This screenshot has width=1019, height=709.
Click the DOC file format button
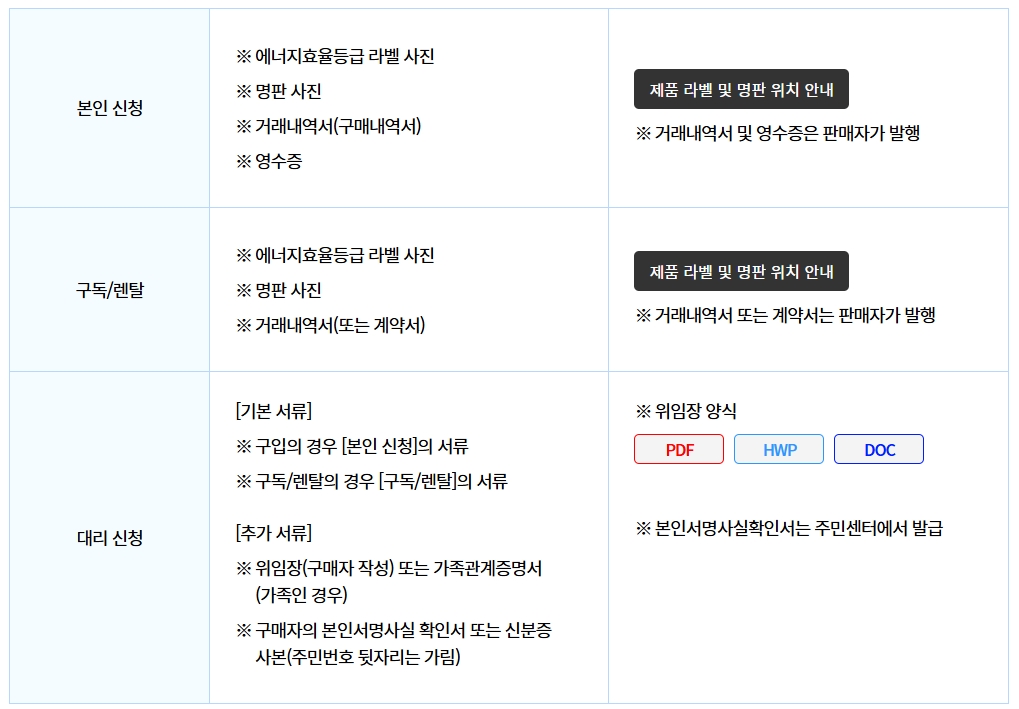(x=877, y=449)
